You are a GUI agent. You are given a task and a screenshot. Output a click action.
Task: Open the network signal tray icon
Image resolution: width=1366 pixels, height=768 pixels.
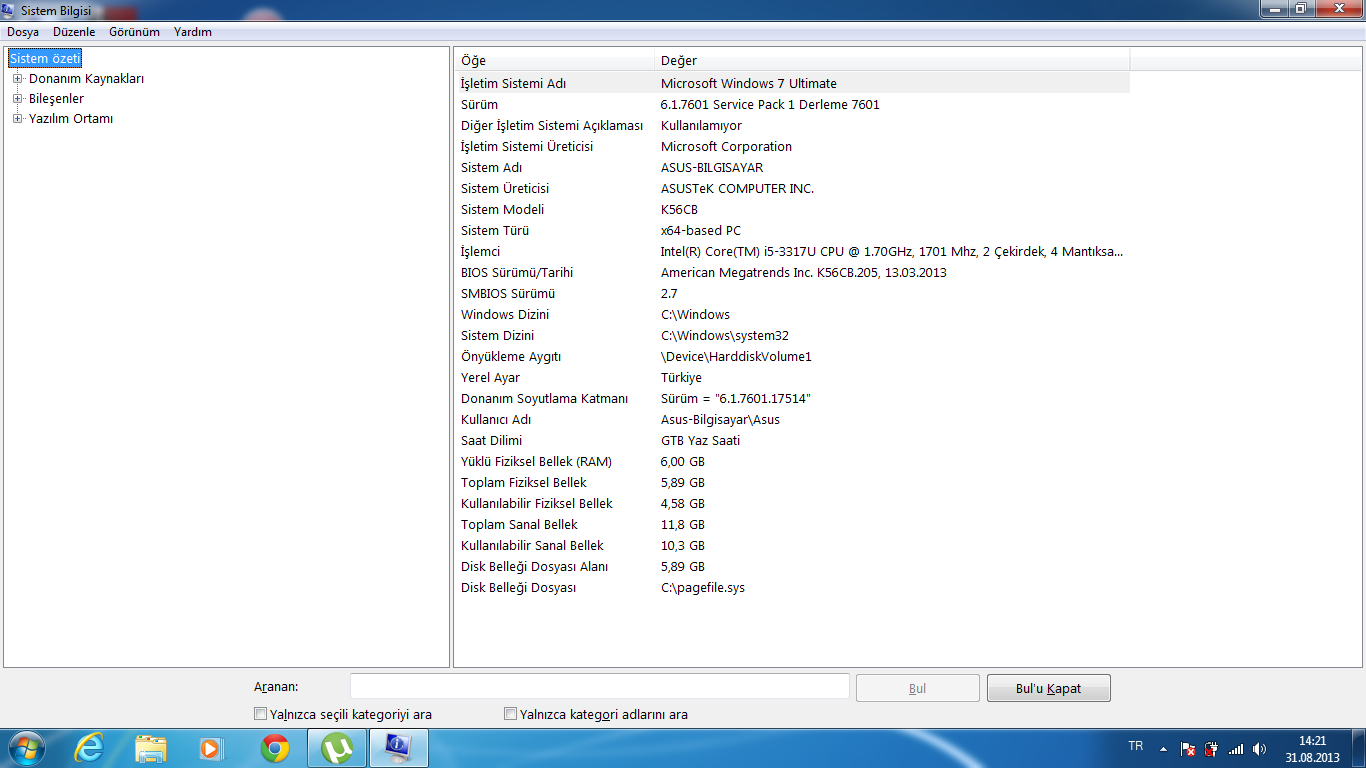[1236, 748]
